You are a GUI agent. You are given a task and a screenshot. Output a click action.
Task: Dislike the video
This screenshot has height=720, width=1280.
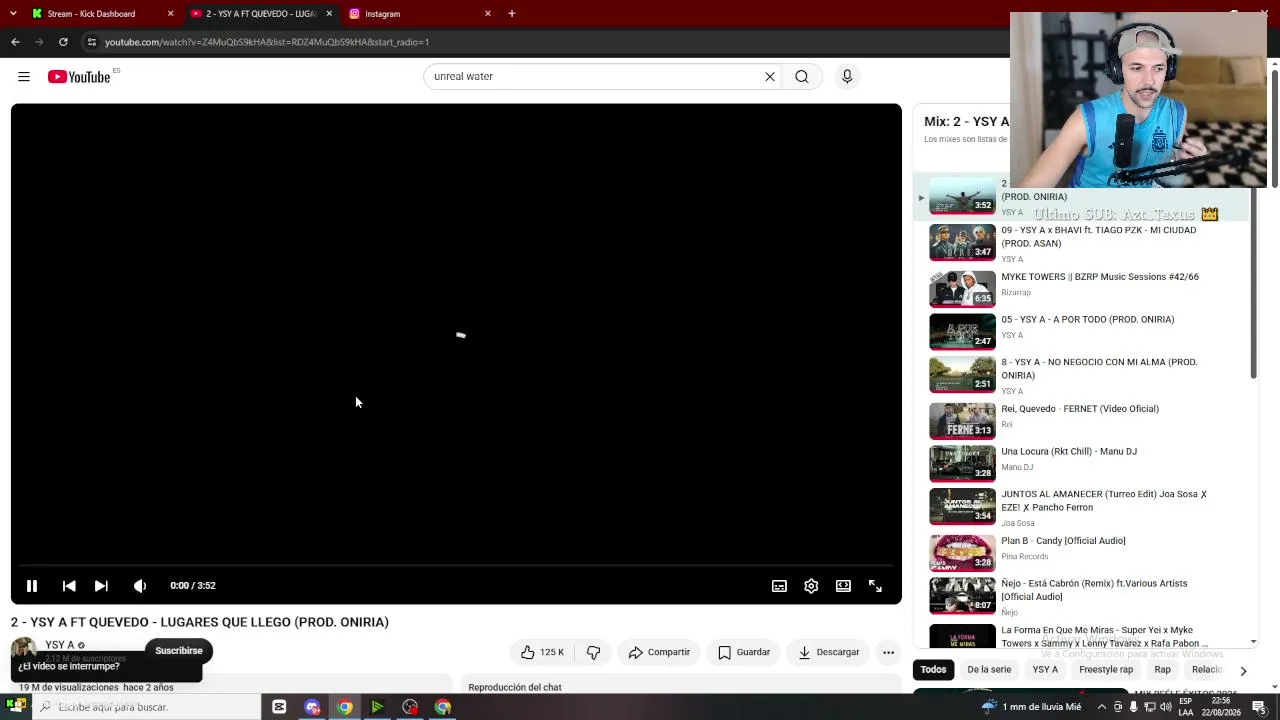point(593,652)
